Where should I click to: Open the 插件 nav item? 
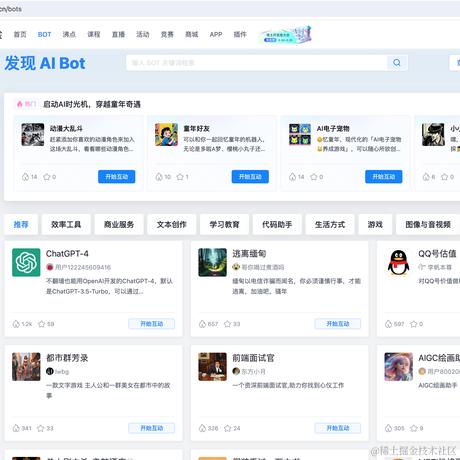point(240,34)
